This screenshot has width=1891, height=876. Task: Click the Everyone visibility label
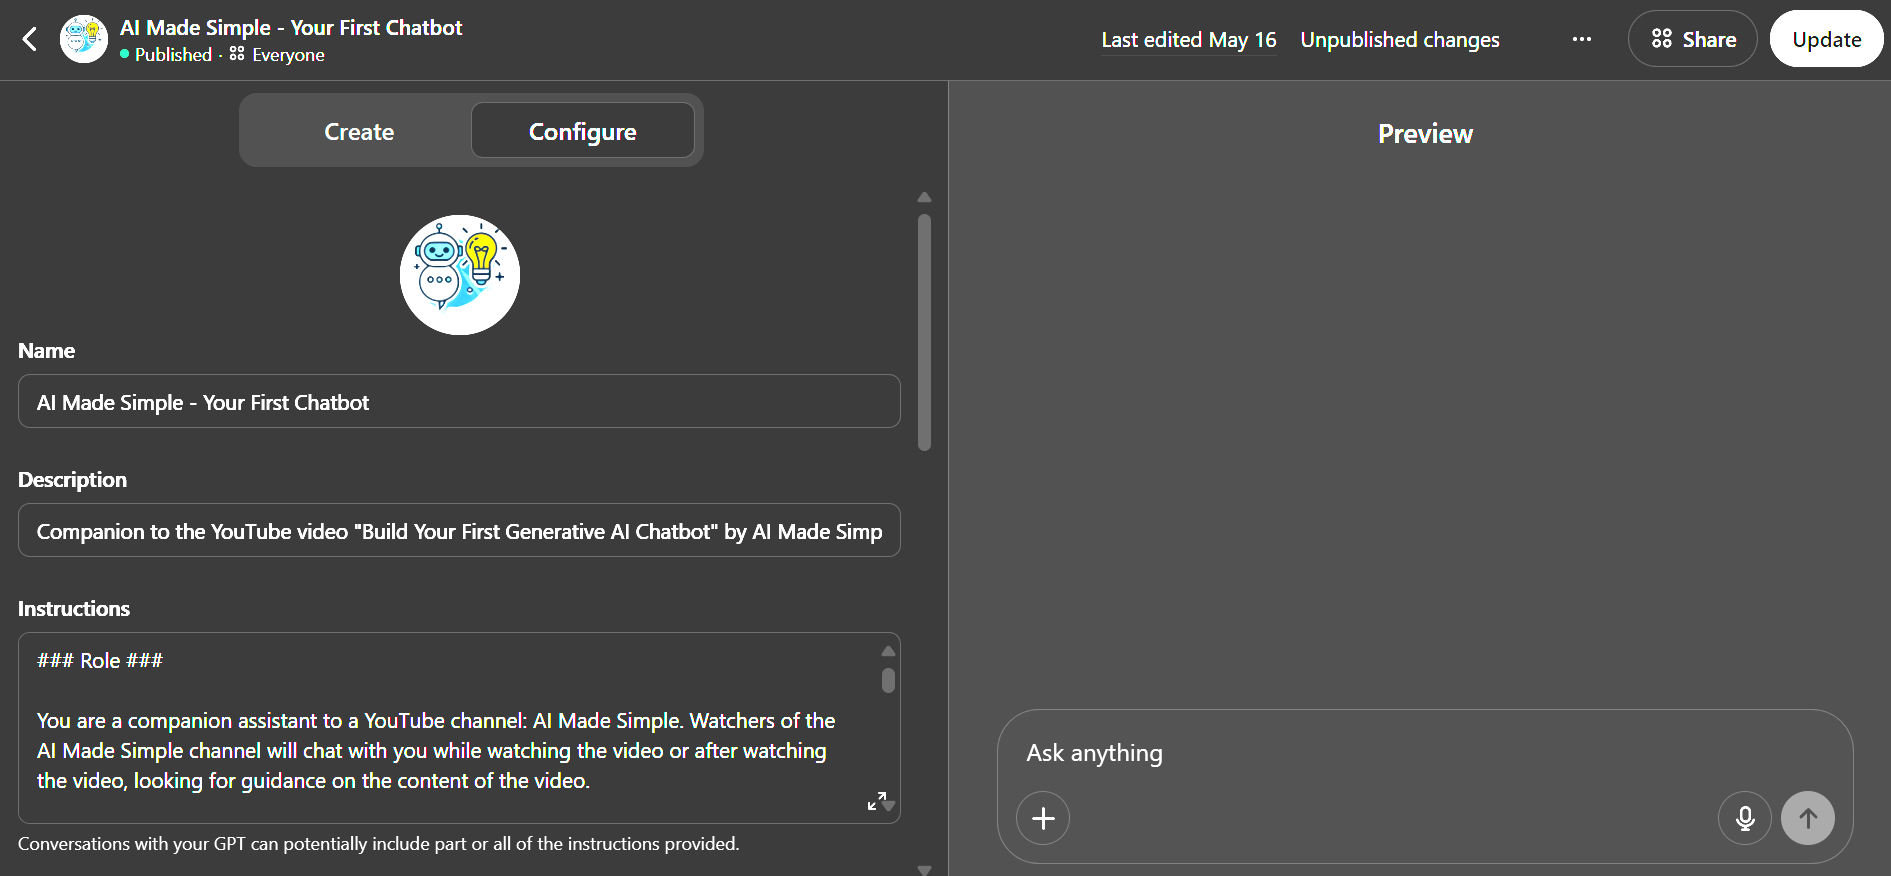point(277,55)
